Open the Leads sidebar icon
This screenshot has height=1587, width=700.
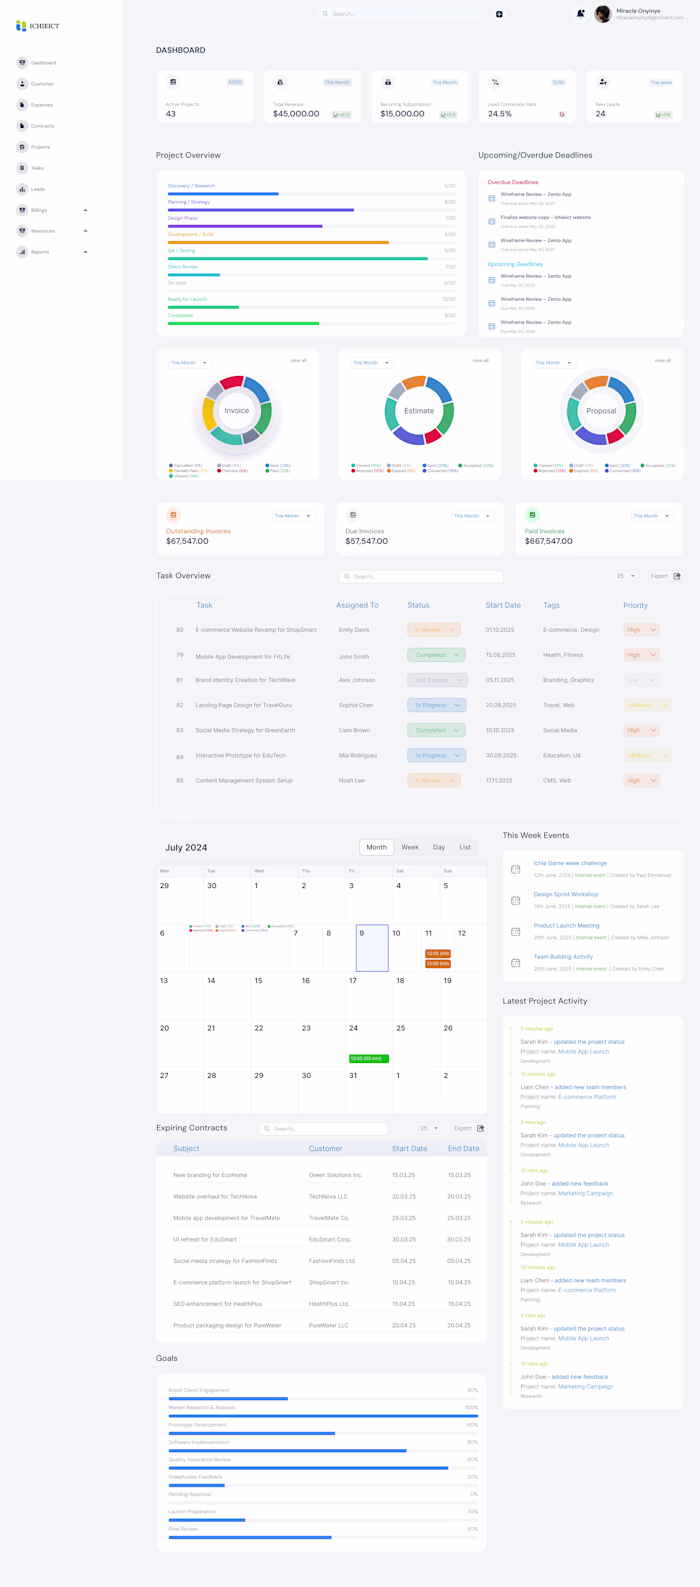(22, 189)
